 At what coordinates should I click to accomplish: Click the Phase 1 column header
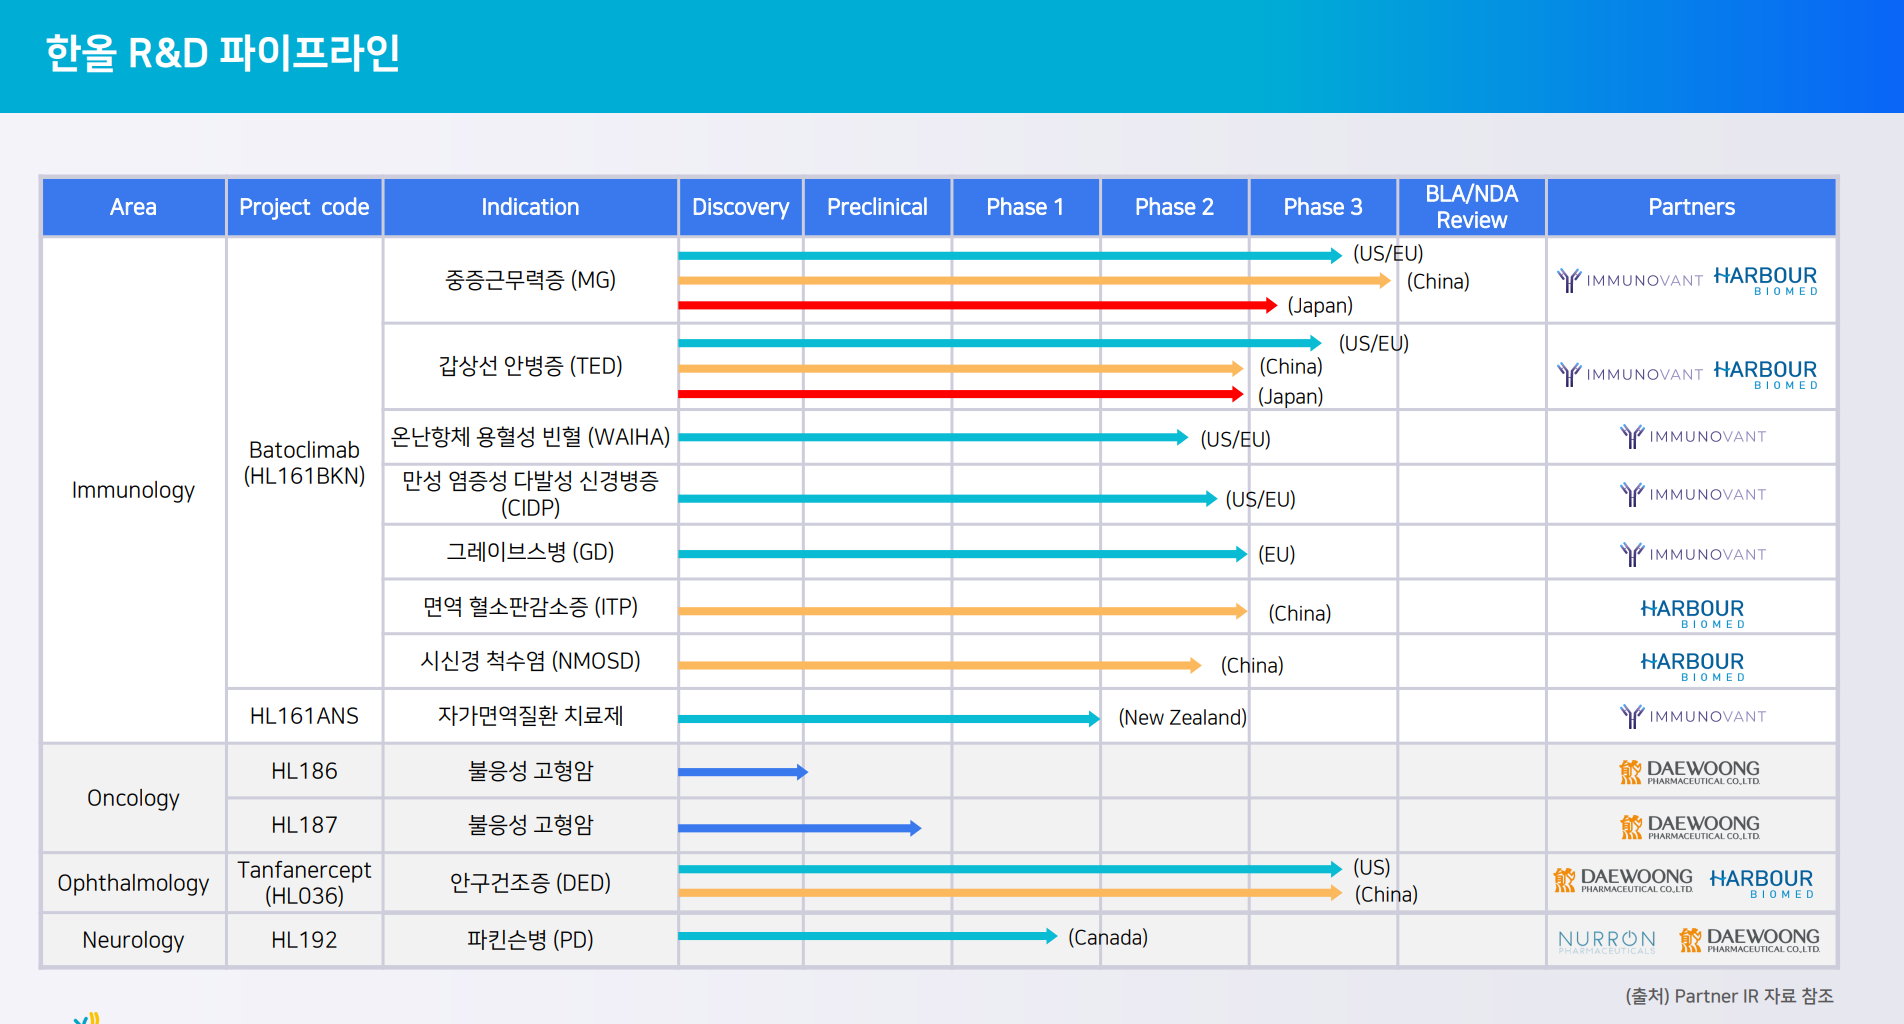click(1026, 207)
